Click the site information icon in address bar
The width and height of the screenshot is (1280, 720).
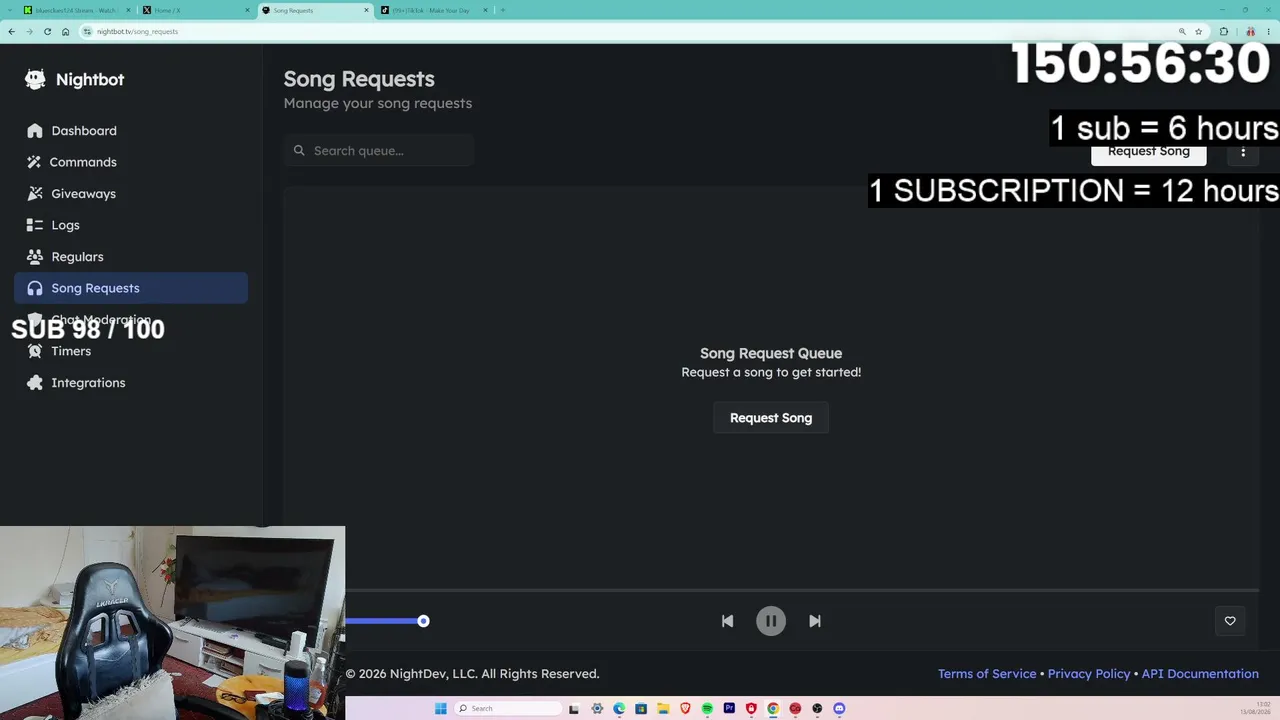(x=87, y=32)
